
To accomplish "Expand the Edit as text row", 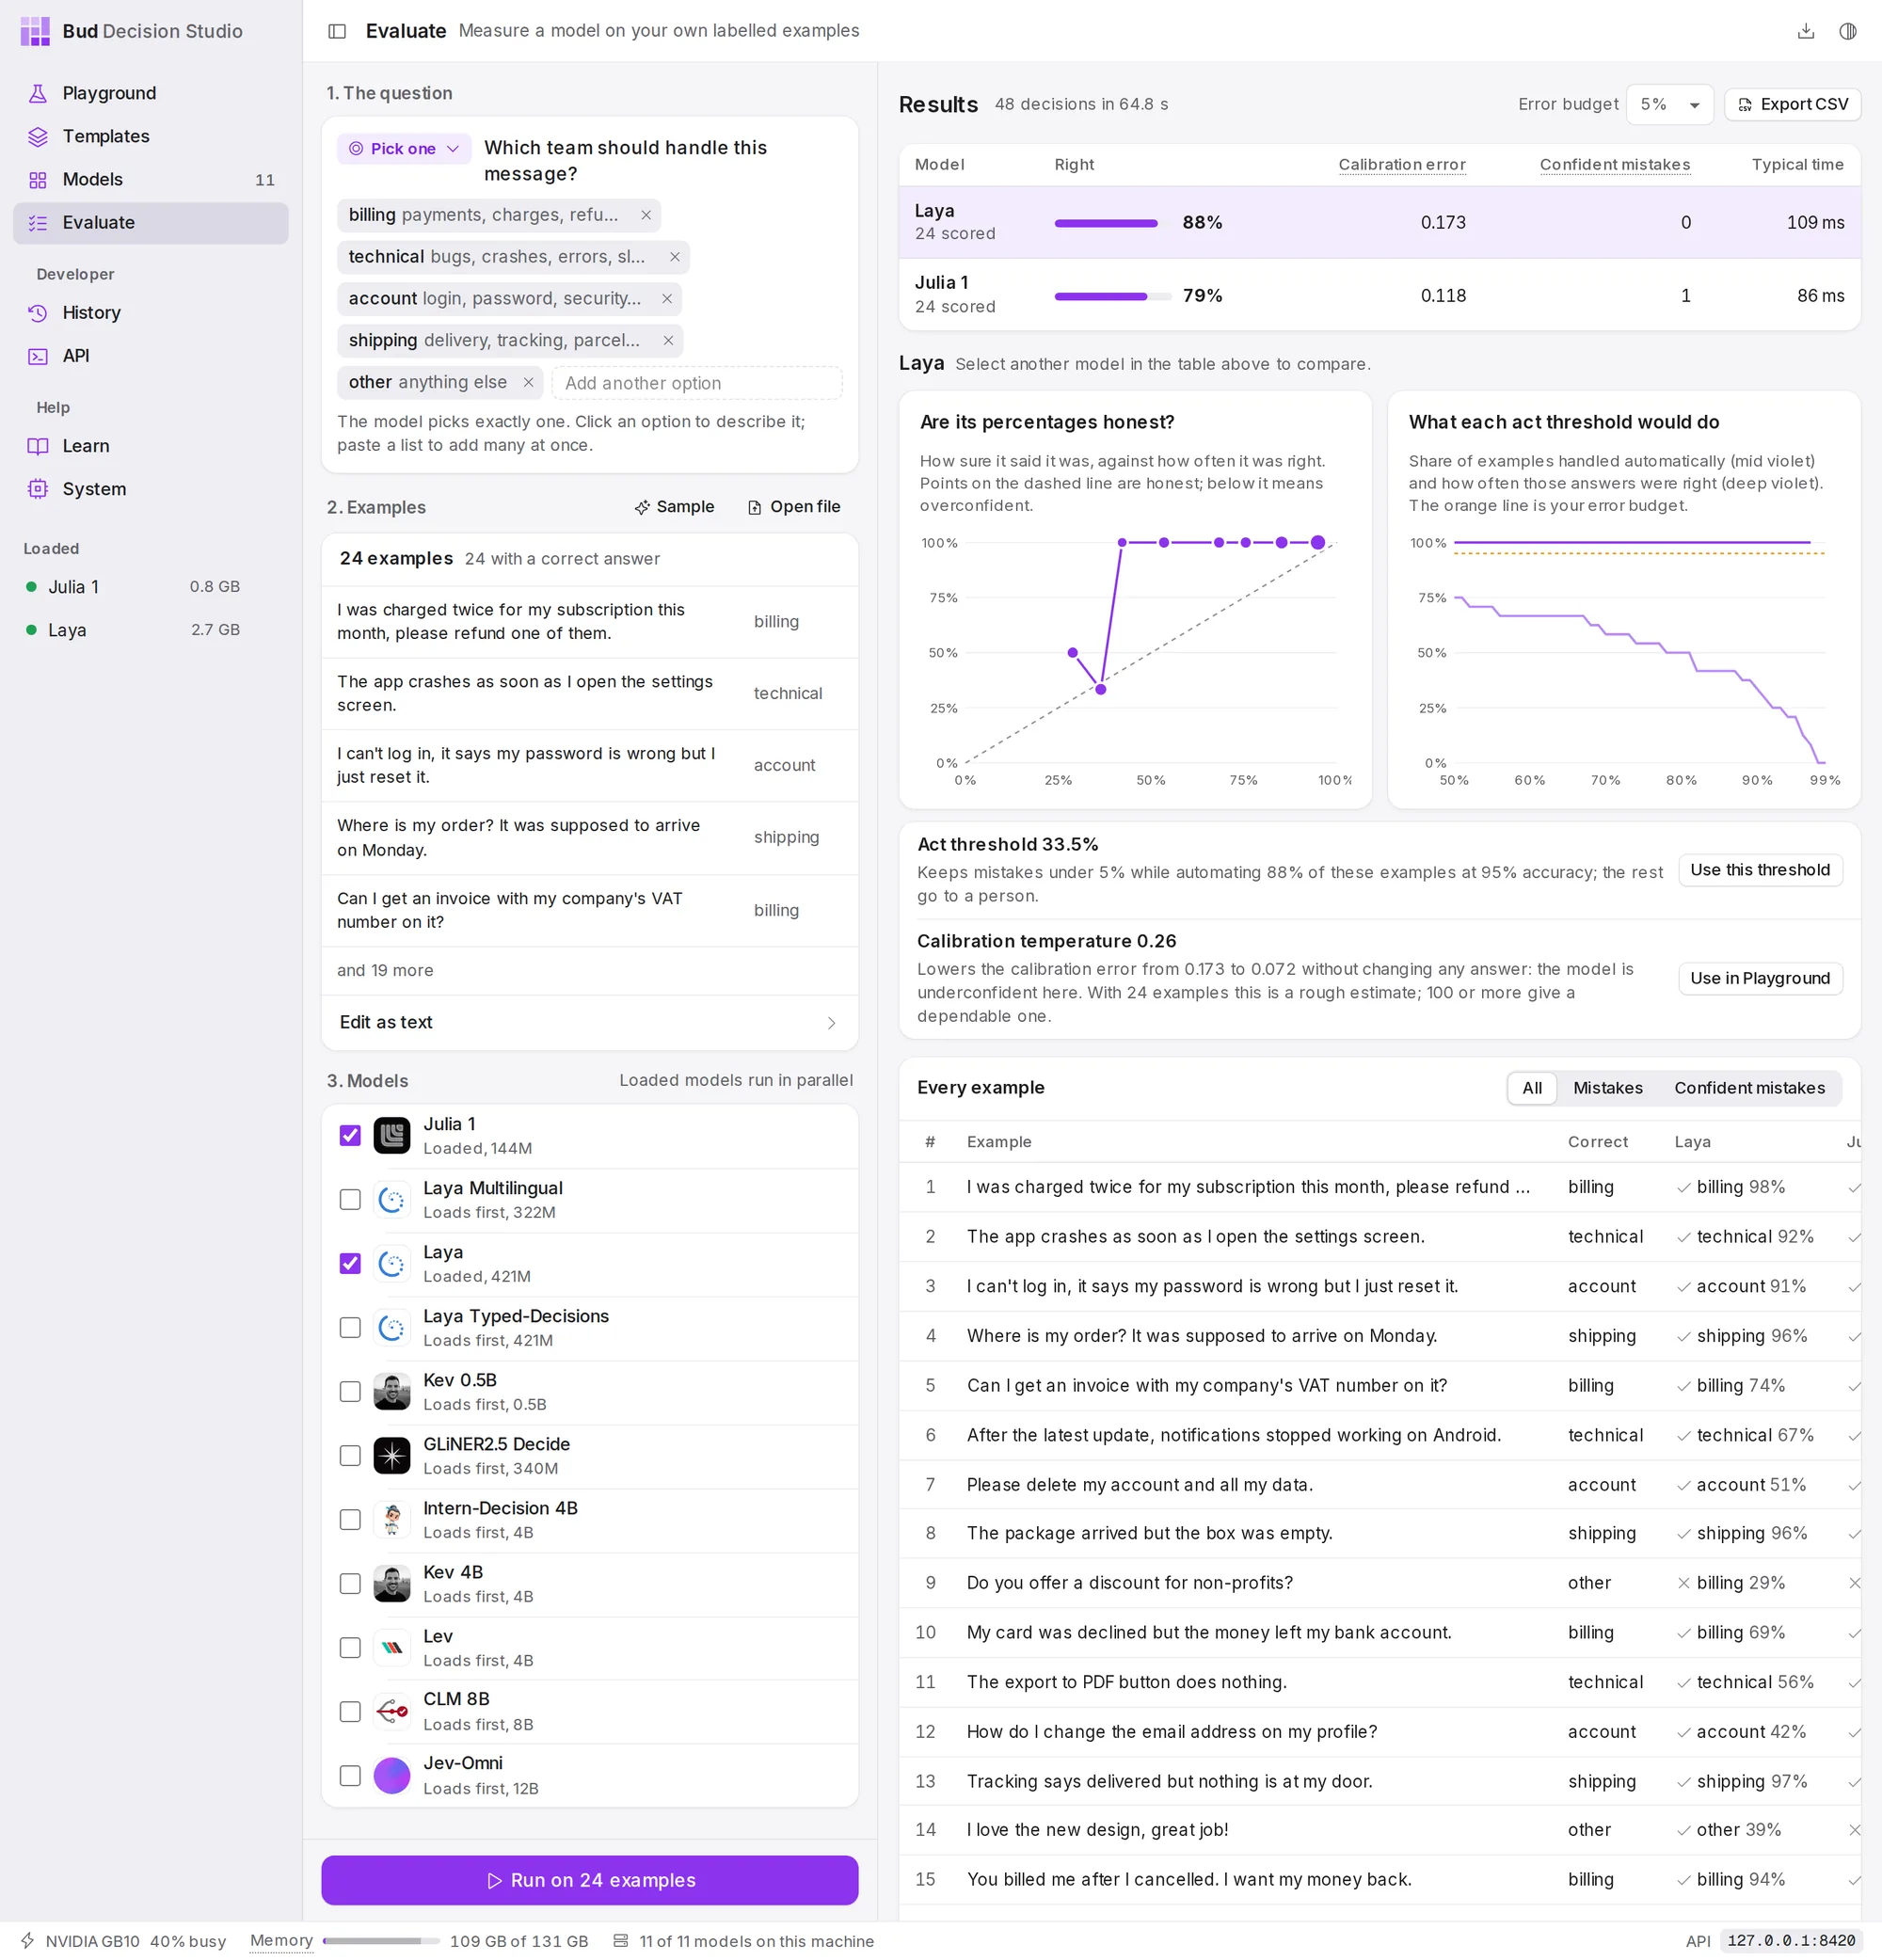I will point(589,1022).
